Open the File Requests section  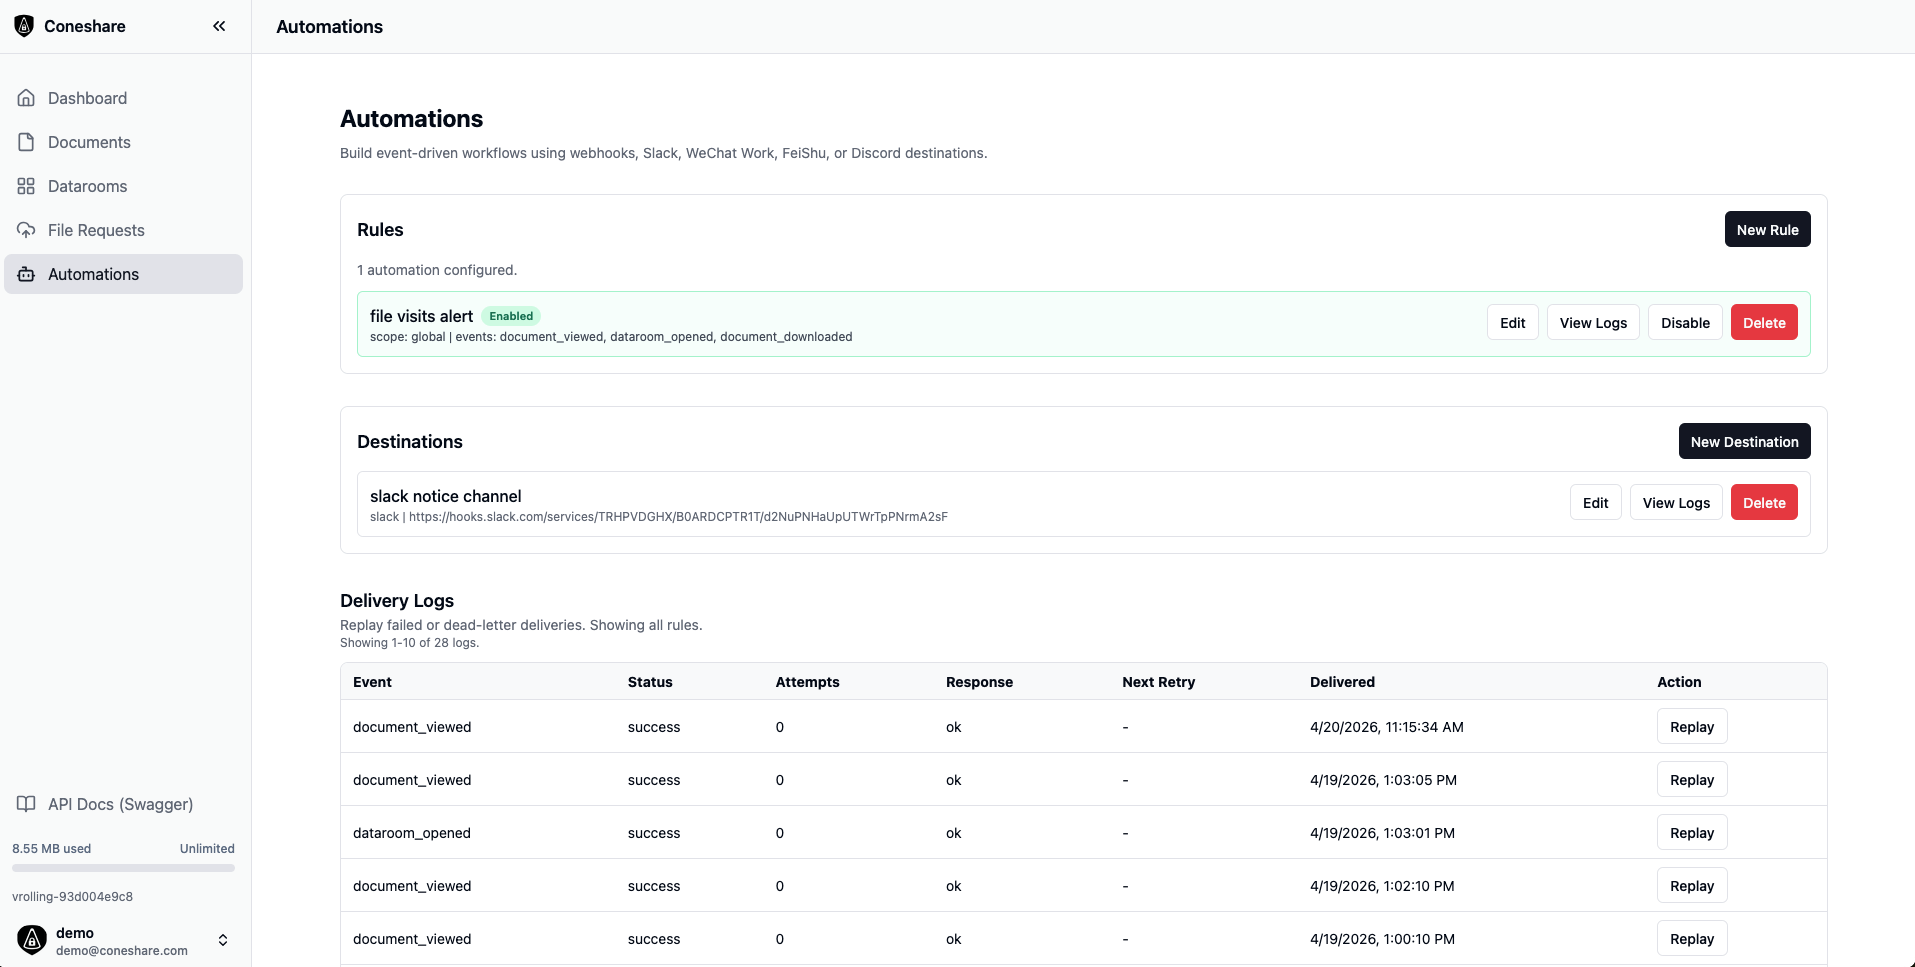(96, 230)
